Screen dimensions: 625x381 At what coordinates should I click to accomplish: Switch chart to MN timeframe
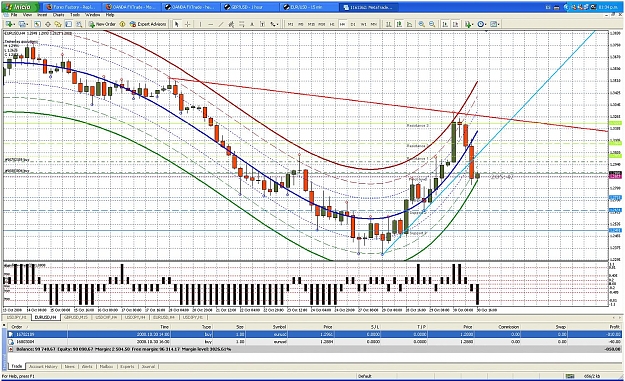[x=373, y=24]
